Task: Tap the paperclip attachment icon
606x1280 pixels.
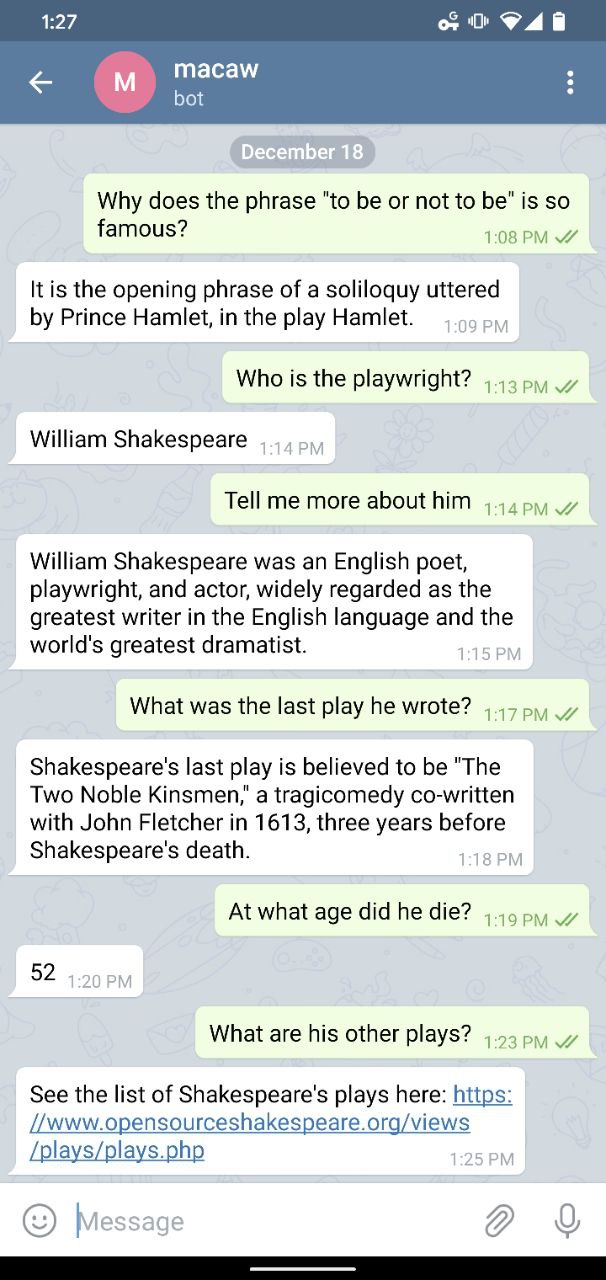Action: coord(499,1220)
